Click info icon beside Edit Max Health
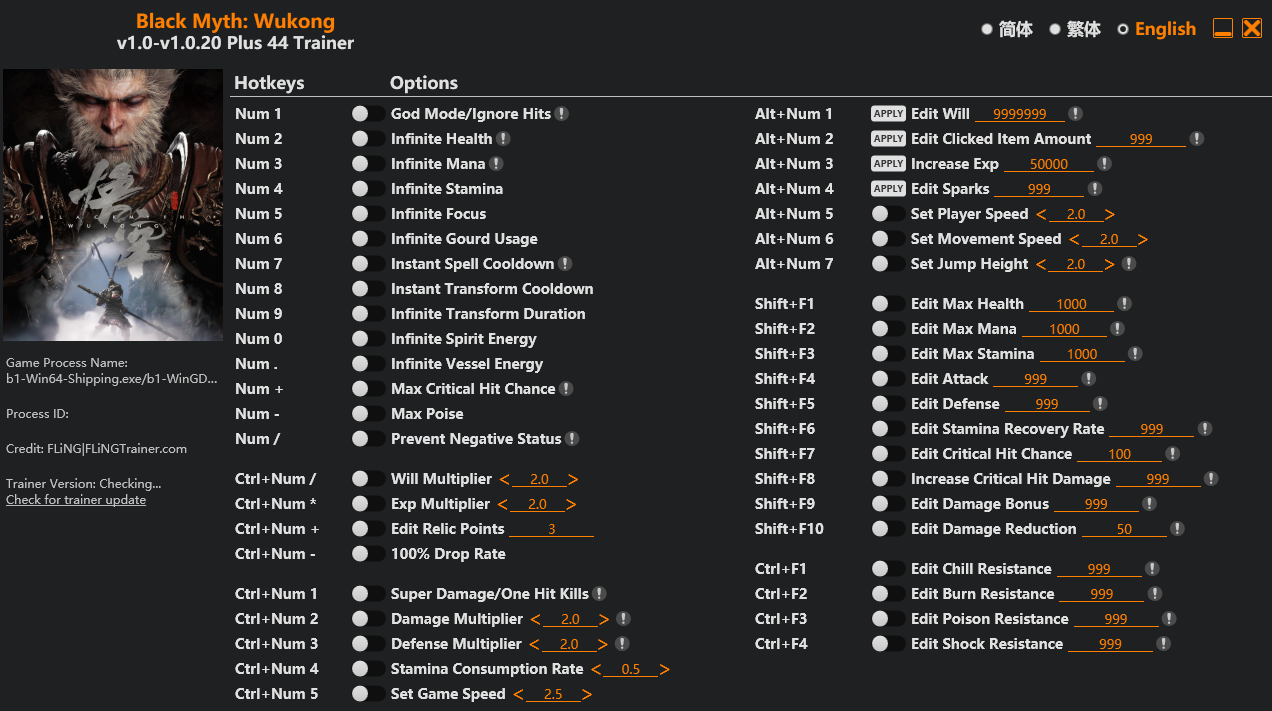1272x711 pixels. click(x=1125, y=304)
